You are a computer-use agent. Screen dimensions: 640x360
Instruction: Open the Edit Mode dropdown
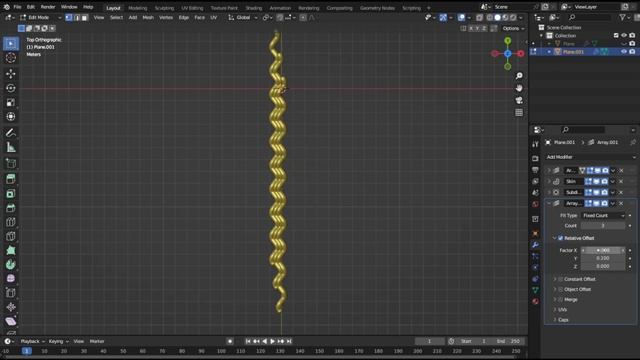coord(40,18)
